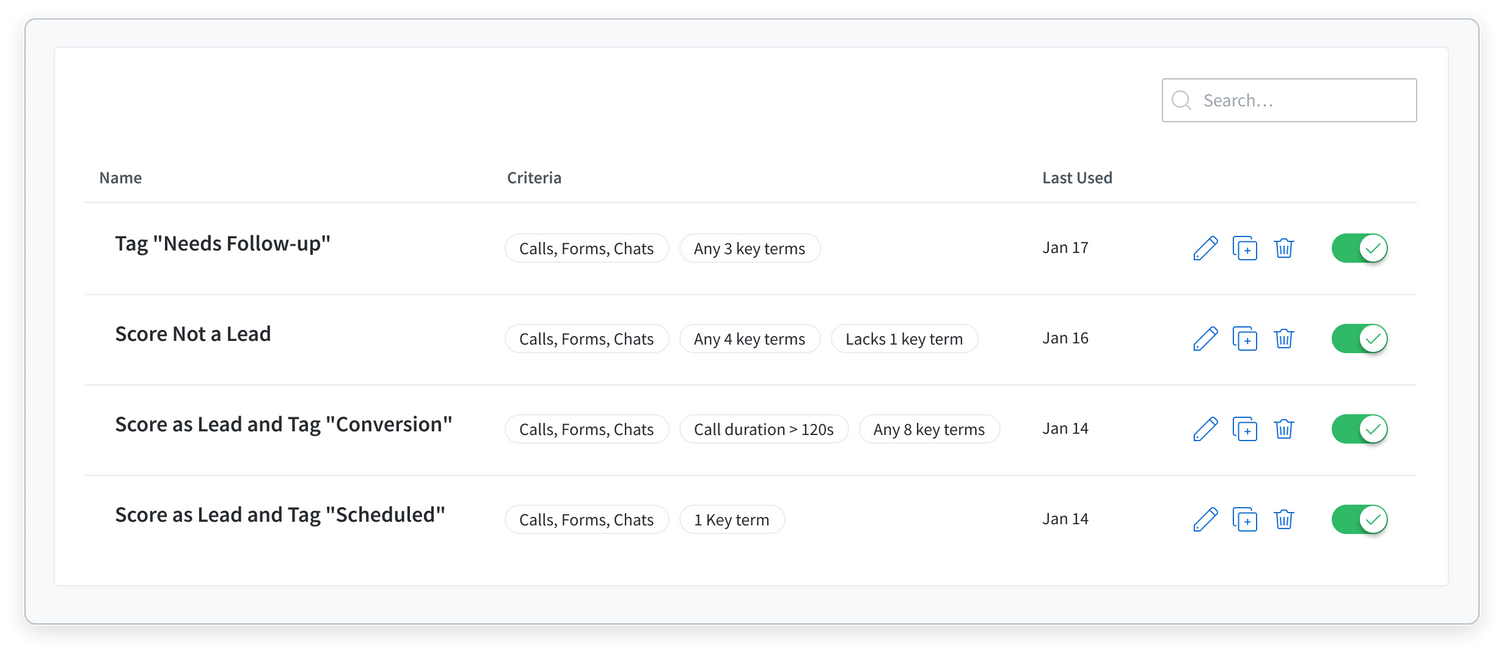Click the Search input field

[1300, 100]
